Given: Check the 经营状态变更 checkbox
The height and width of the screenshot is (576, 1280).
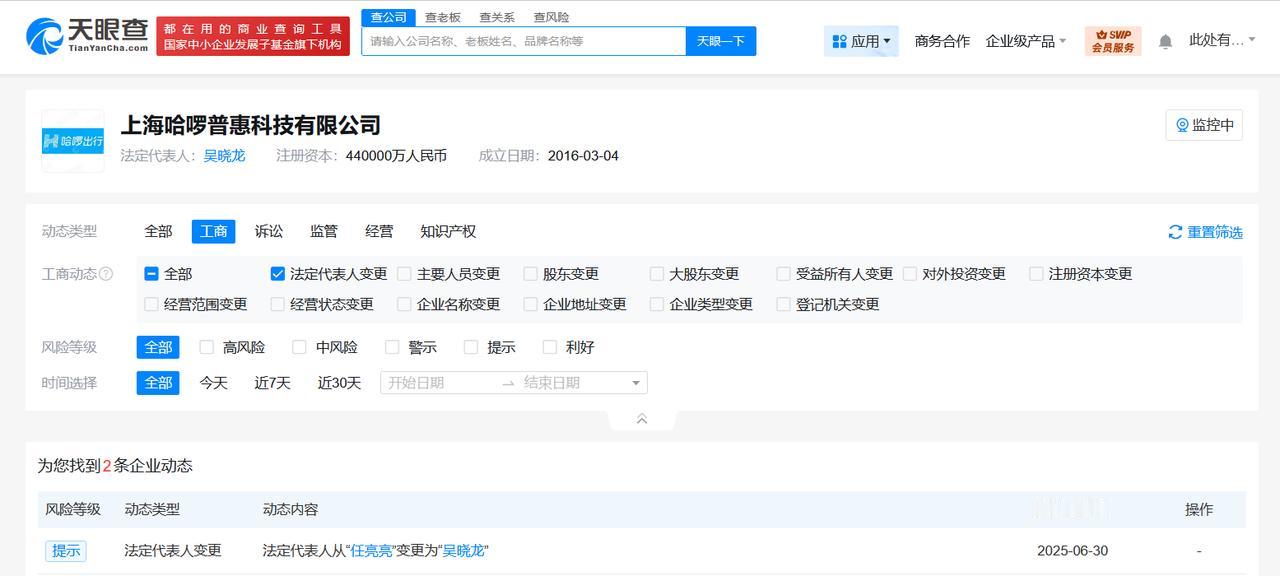Looking at the screenshot, I should coord(278,304).
